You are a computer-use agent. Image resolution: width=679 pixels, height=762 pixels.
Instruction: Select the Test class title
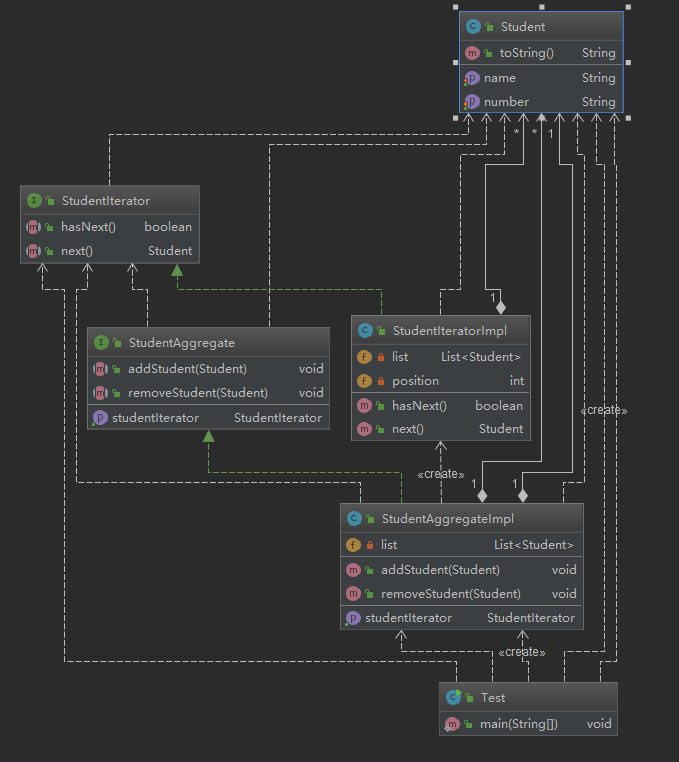point(493,698)
